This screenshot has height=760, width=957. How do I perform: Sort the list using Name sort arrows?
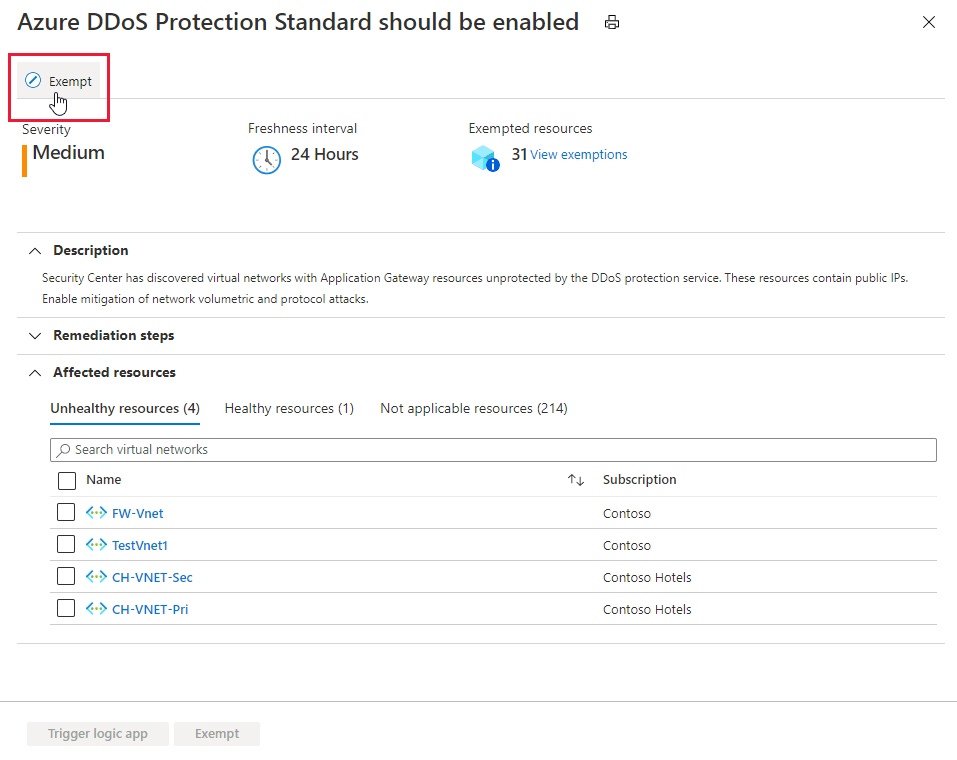pyautogui.click(x=576, y=480)
